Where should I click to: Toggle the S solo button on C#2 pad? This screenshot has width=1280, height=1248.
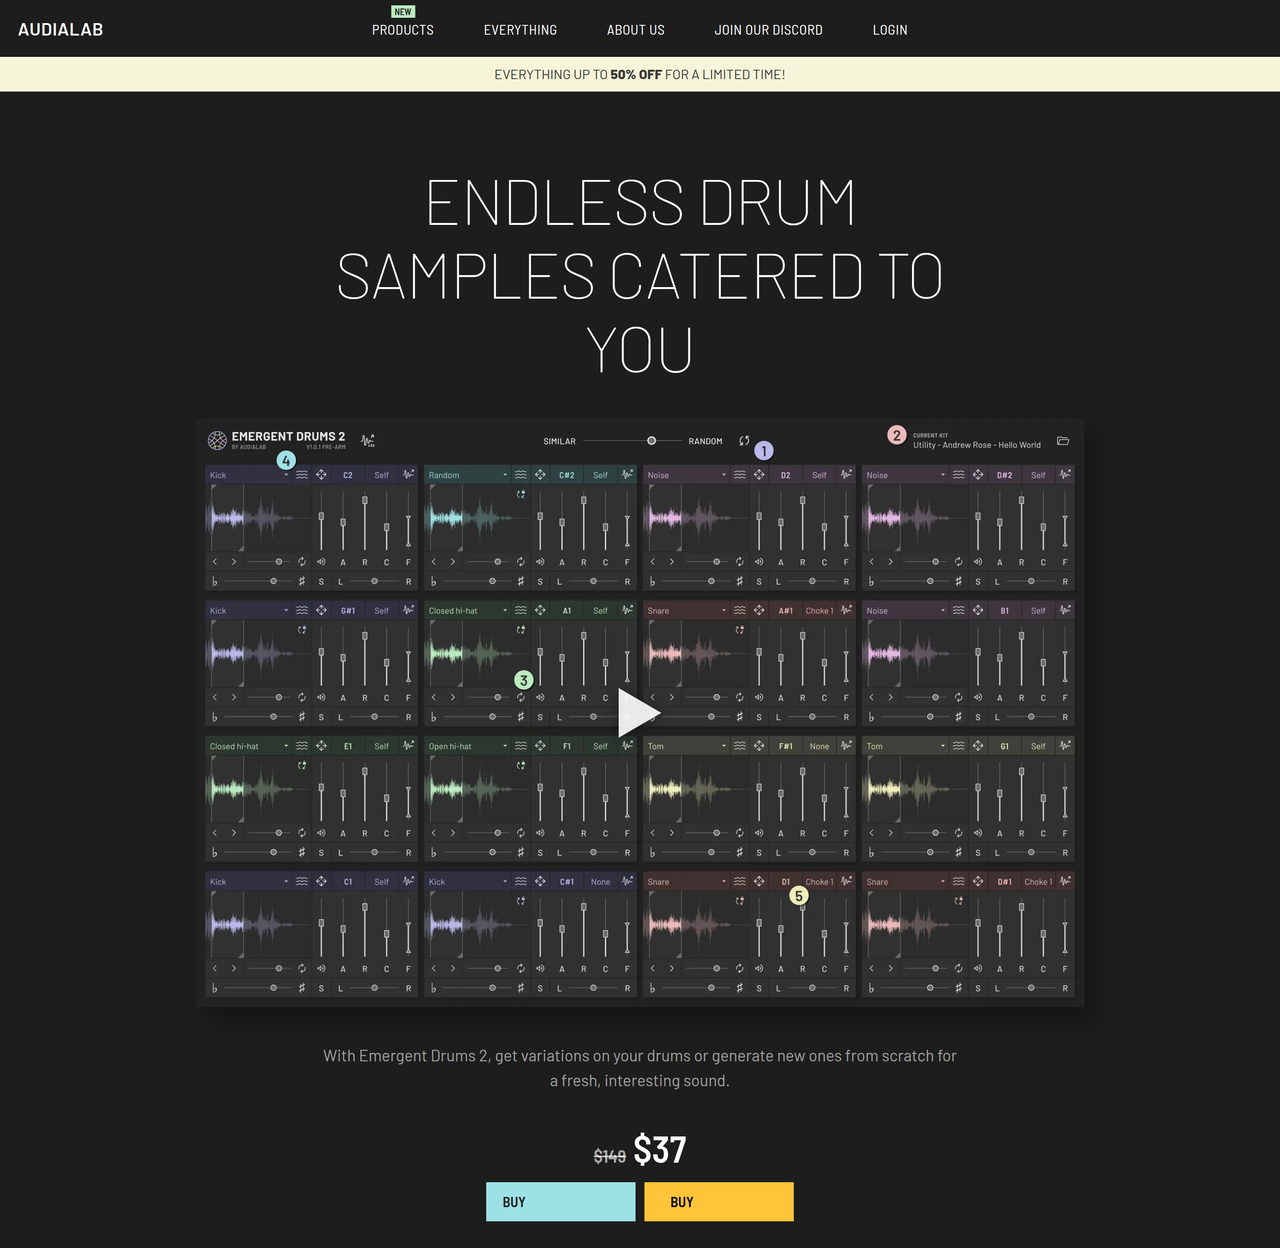tap(540, 582)
